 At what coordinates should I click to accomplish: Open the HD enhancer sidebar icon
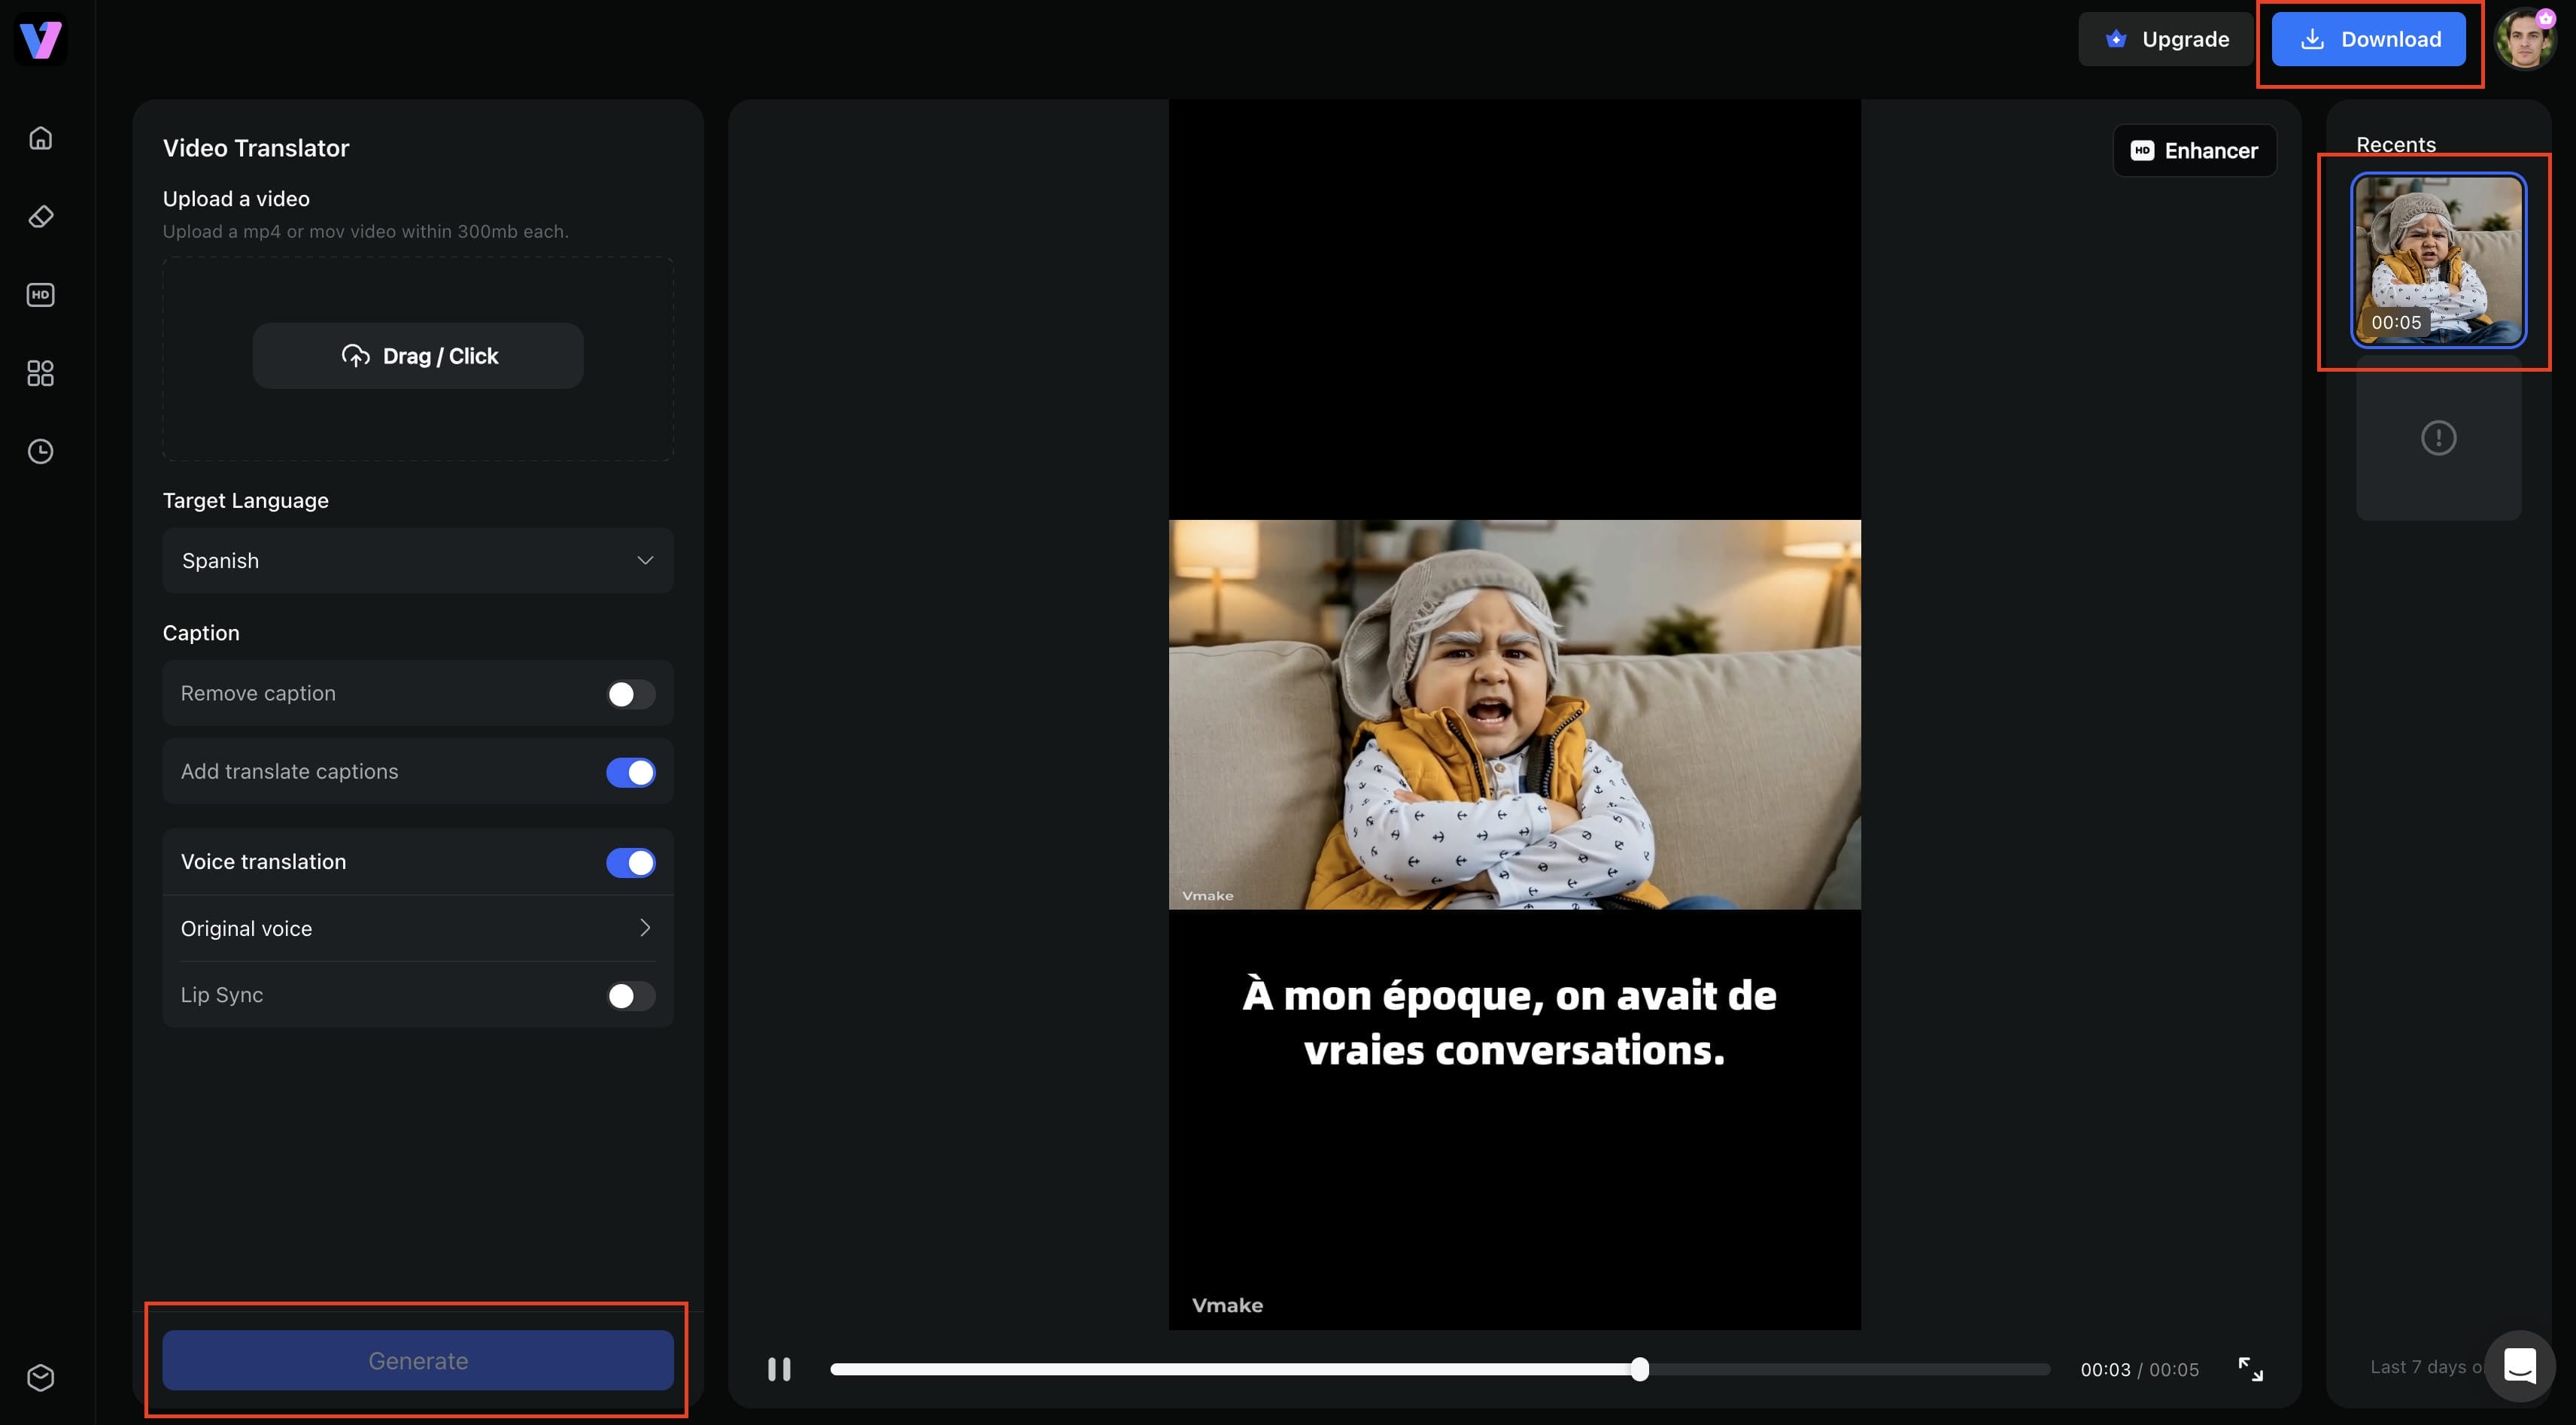point(41,295)
